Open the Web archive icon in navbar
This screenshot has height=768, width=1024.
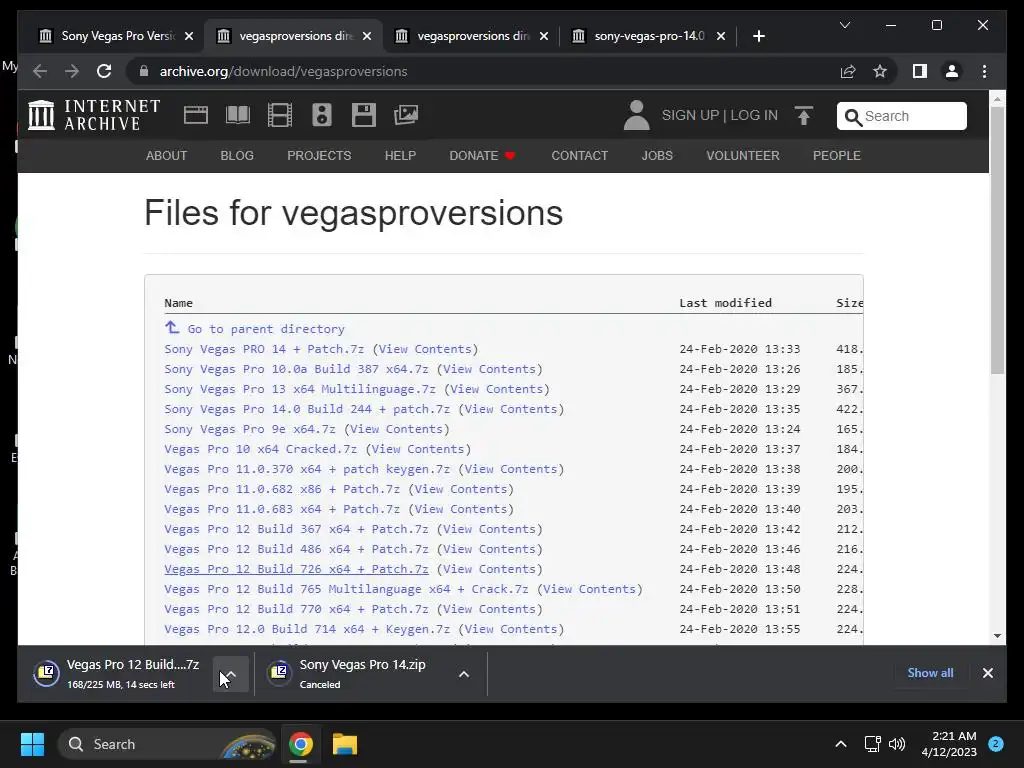coord(195,115)
